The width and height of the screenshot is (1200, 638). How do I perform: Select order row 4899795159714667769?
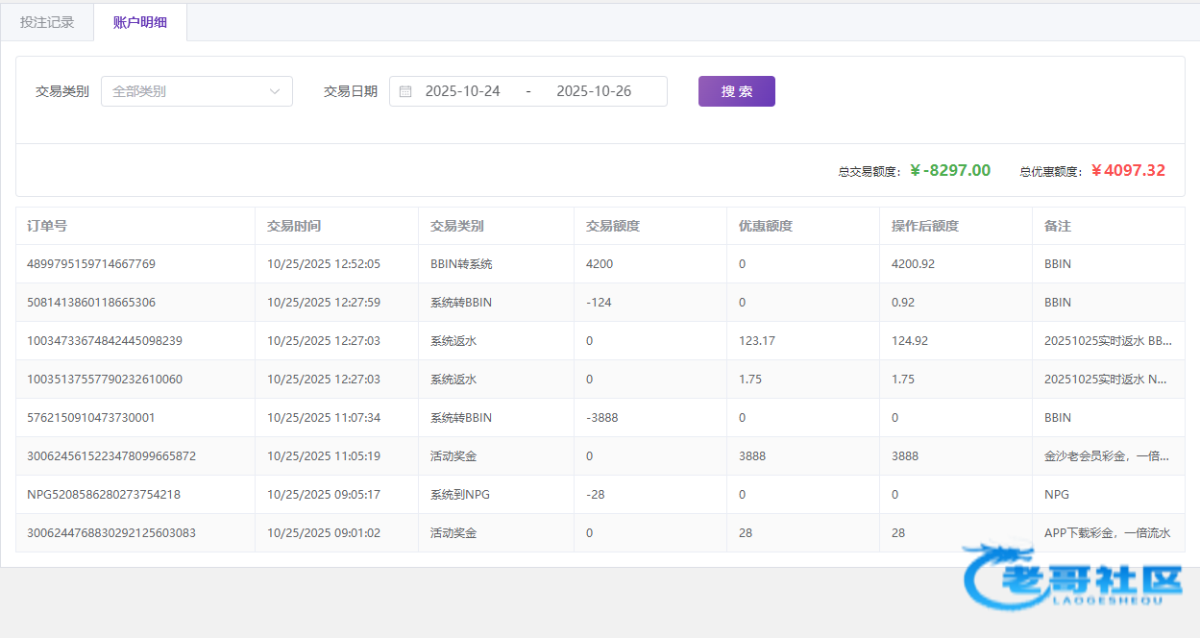[91, 264]
